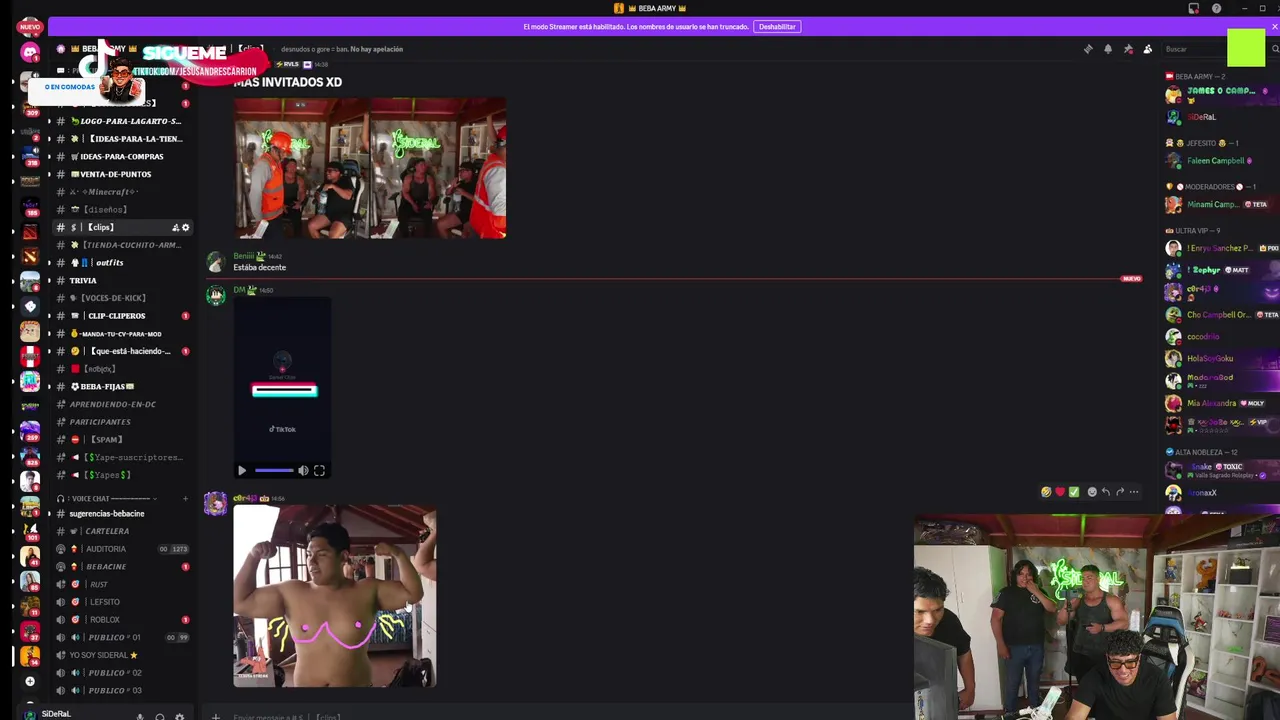This screenshot has height=720, width=1280.
Task: React with red heart on message
Action: 1060,492
